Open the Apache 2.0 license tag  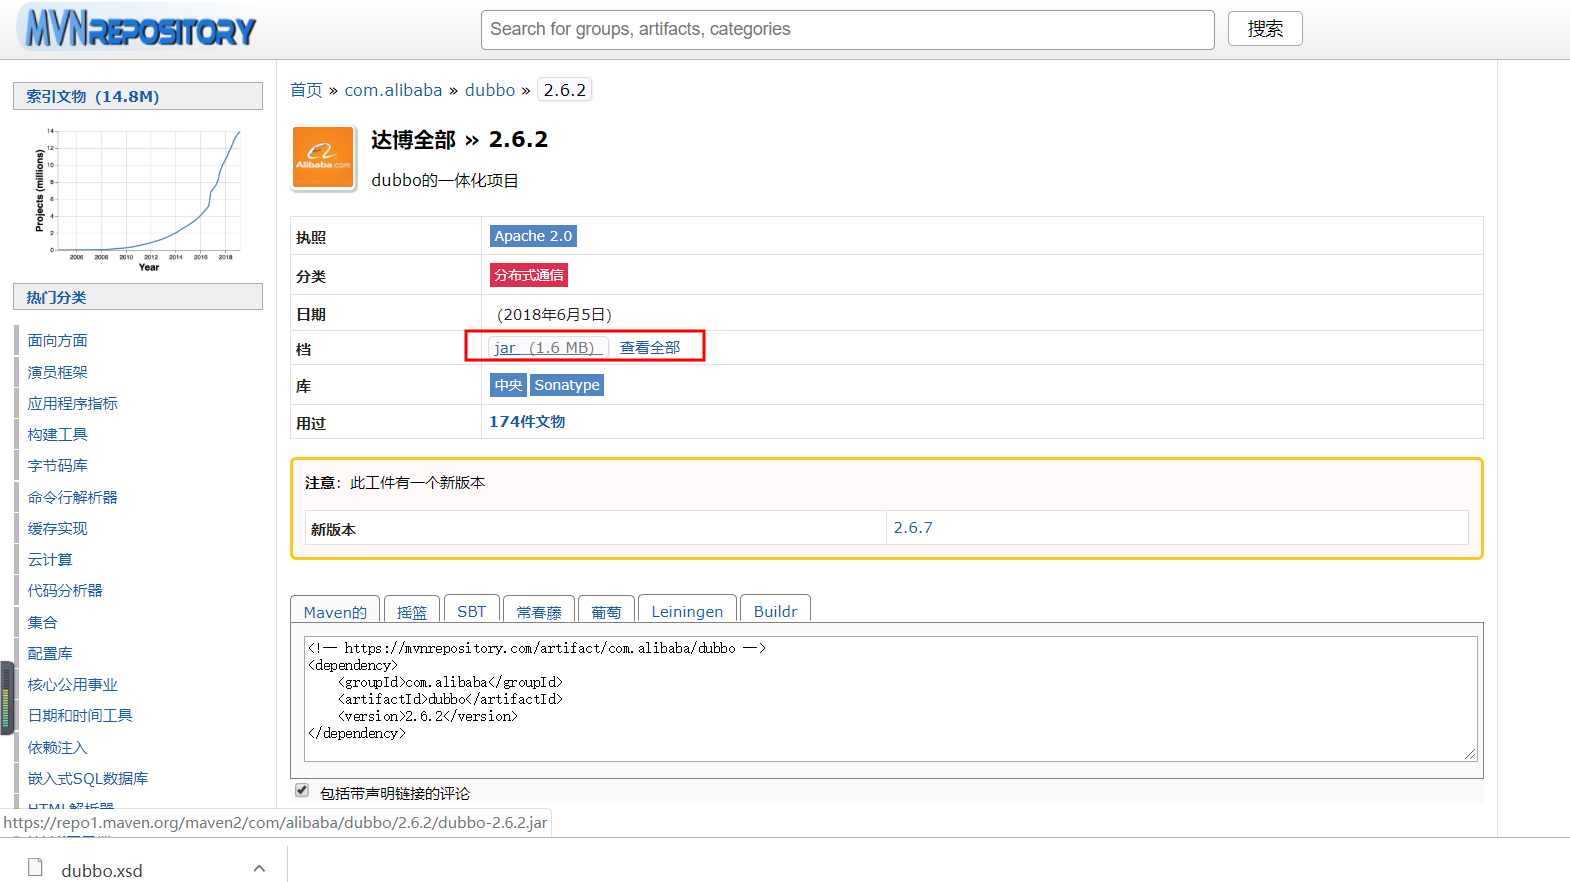pos(533,236)
